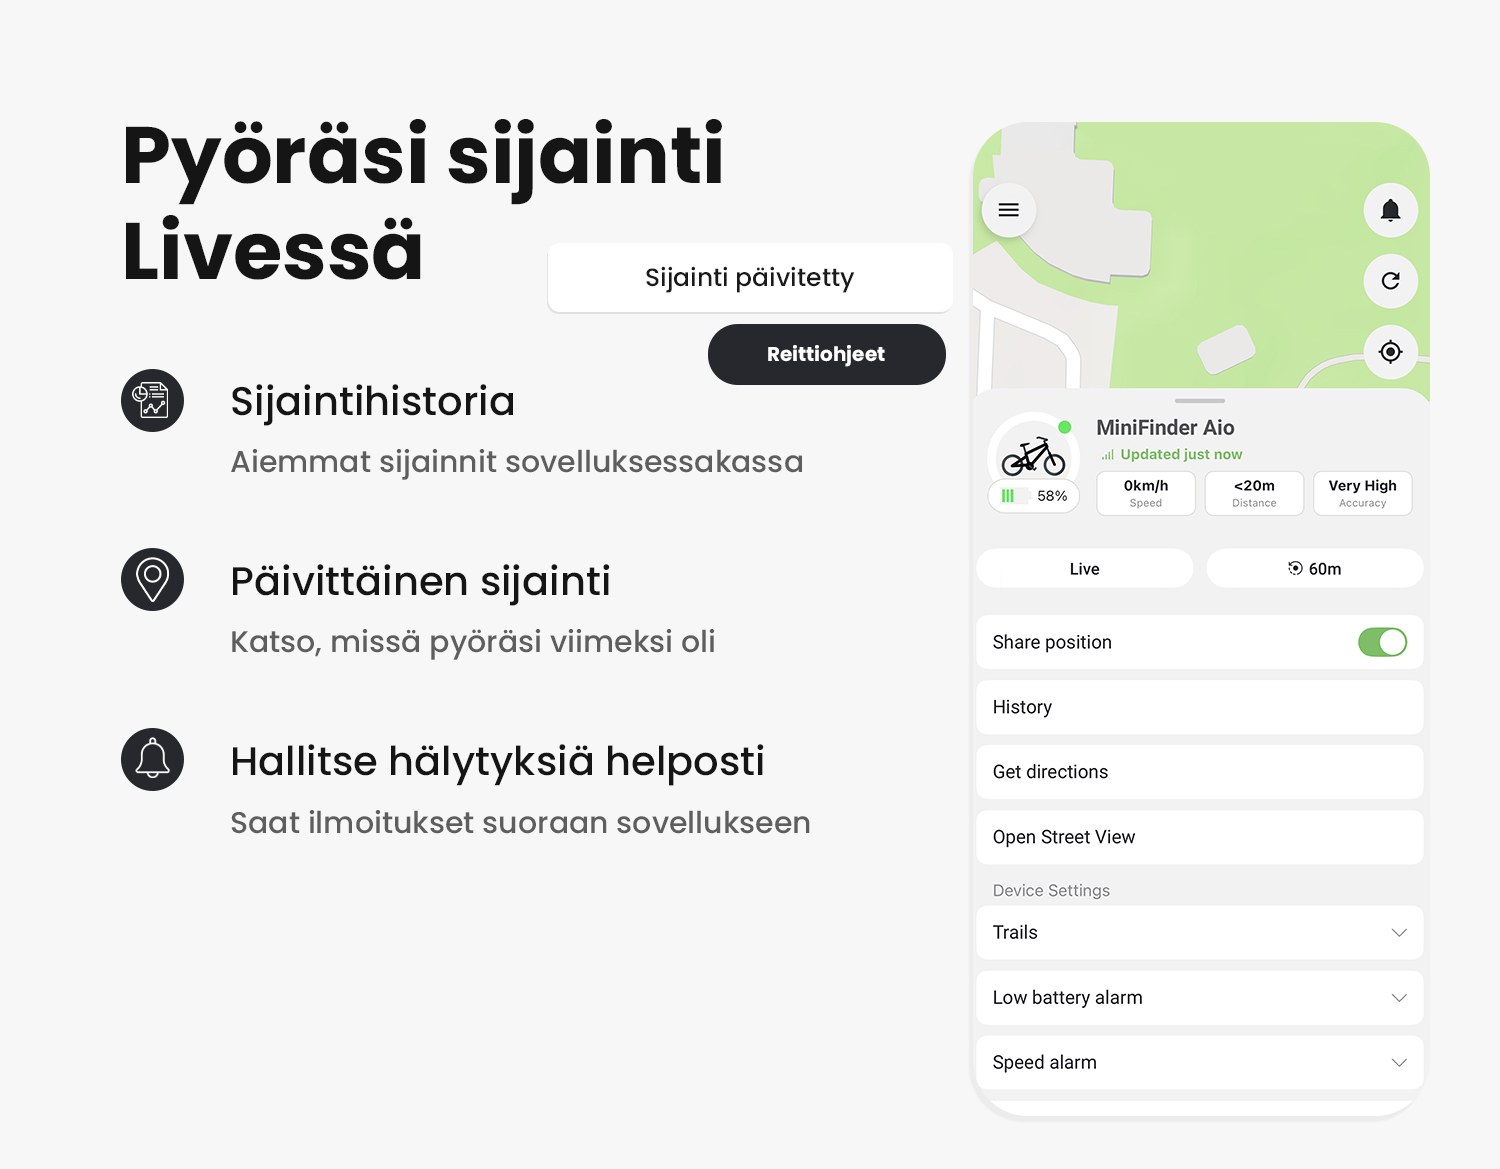Center map with the locate target icon
This screenshot has width=1500, height=1169.
1390,352
